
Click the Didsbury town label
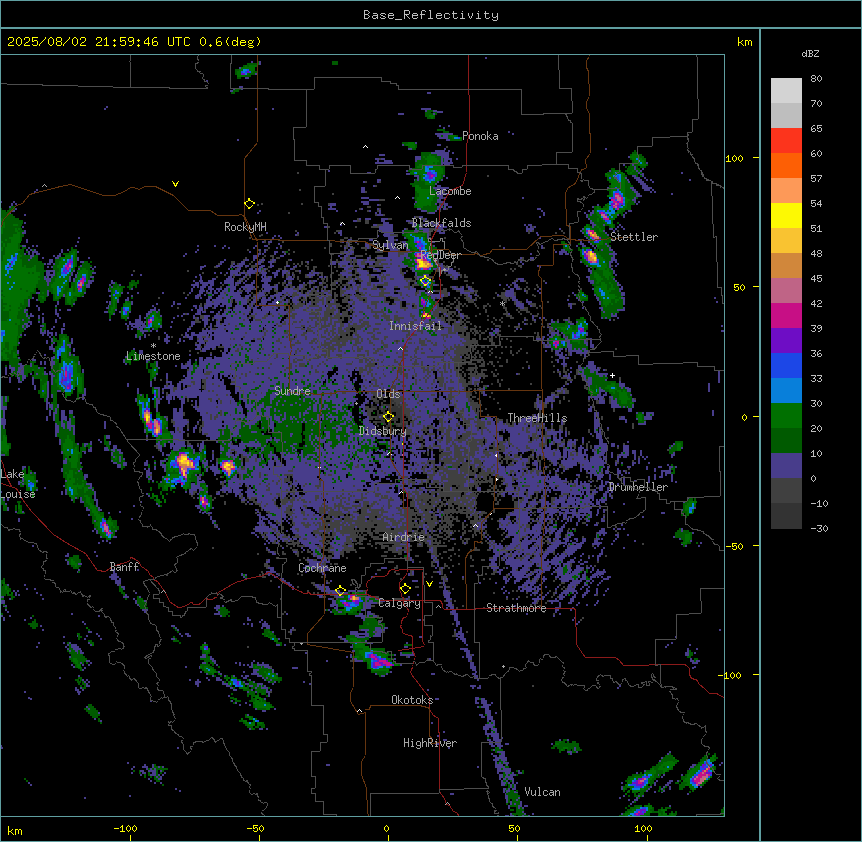pos(383,431)
